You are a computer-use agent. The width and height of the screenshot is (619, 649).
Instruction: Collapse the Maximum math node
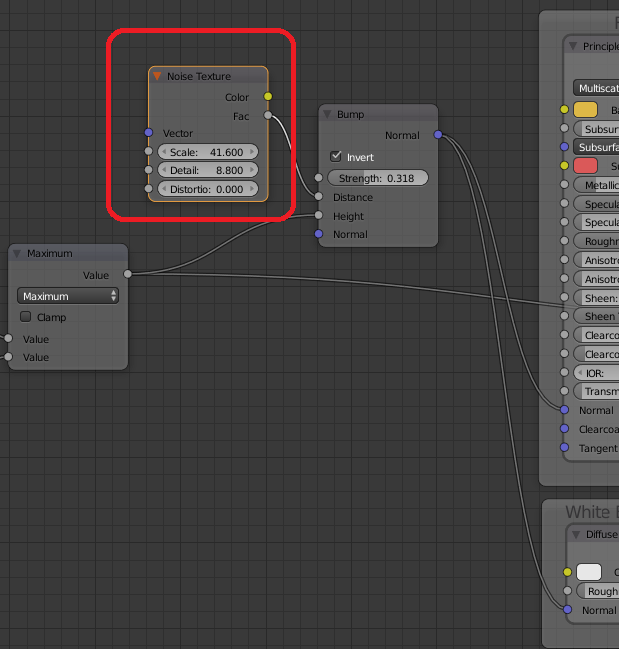[x=17, y=253]
